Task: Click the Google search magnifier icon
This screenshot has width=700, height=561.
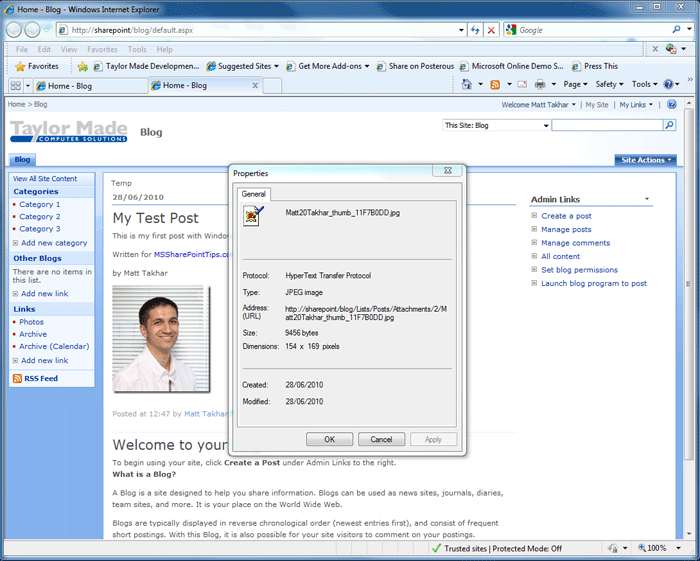Action: point(676,29)
